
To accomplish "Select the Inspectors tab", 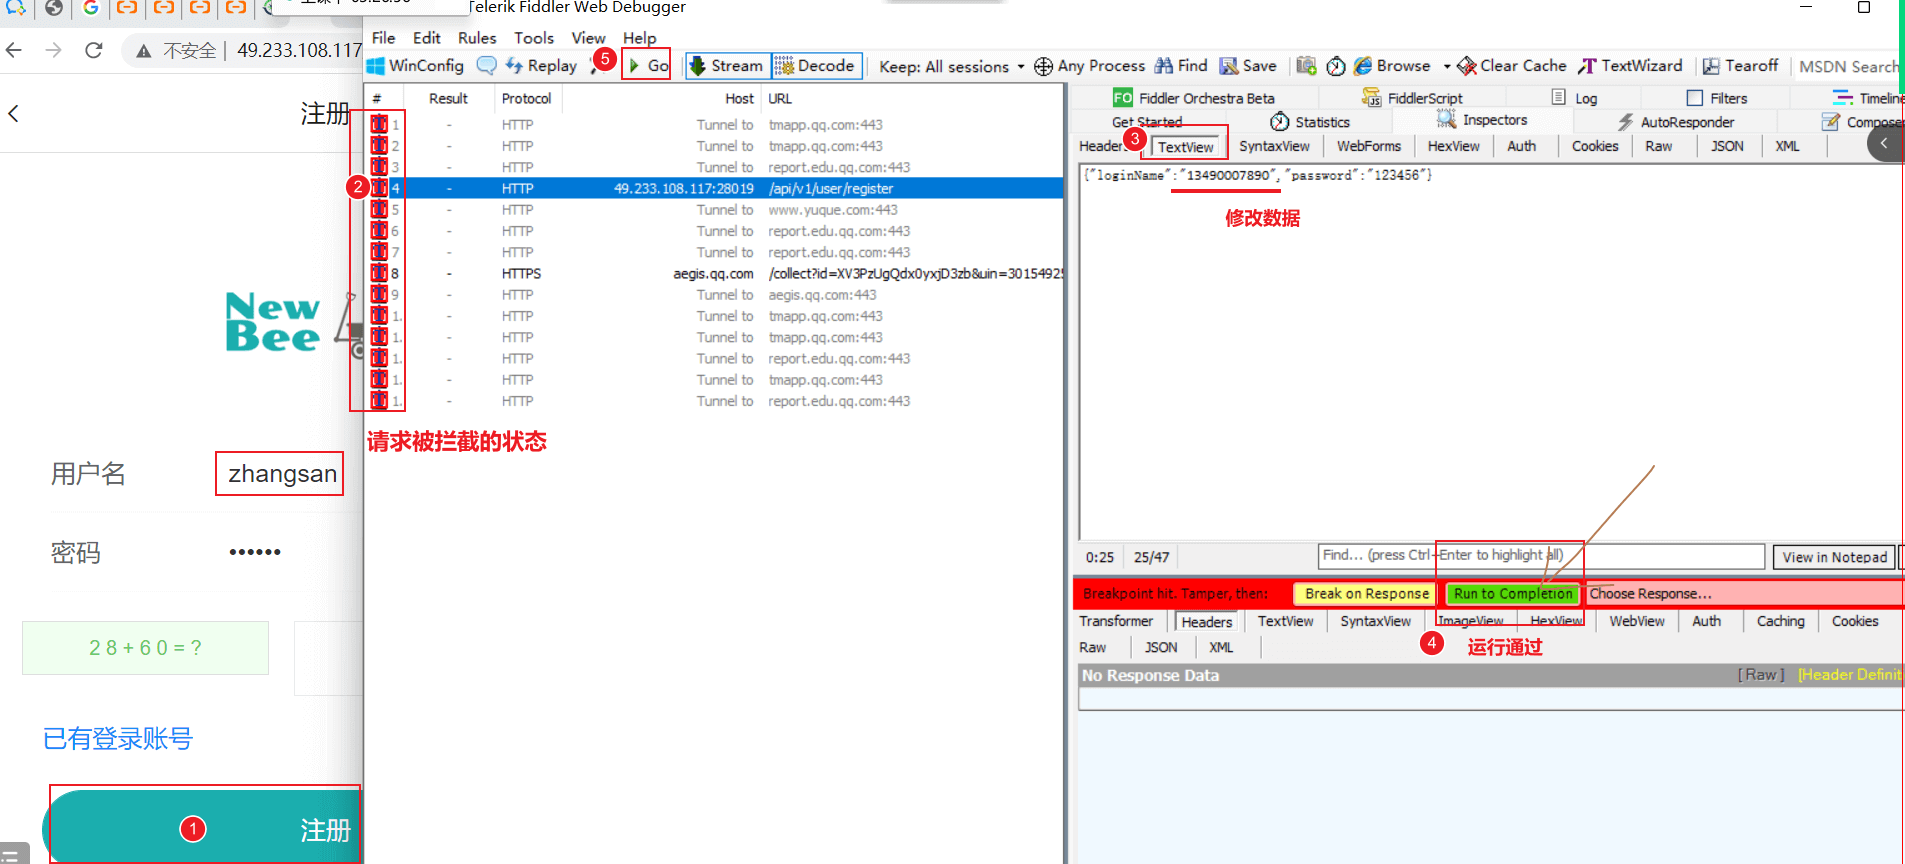I will (x=1482, y=120).
